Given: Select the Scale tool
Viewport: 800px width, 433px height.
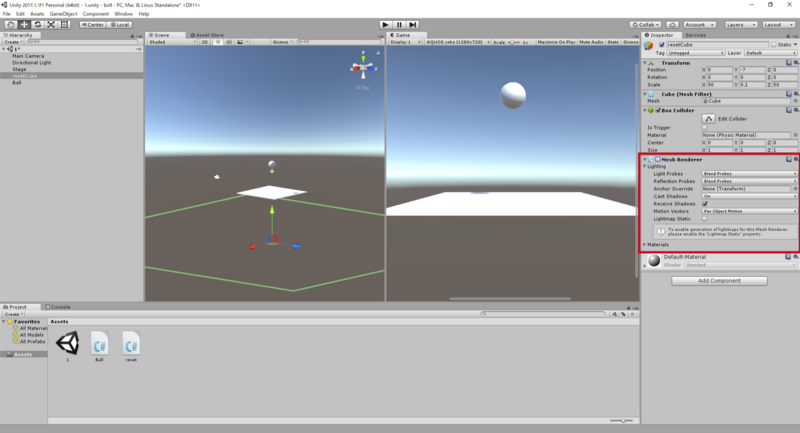Looking at the screenshot, I should coord(52,24).
